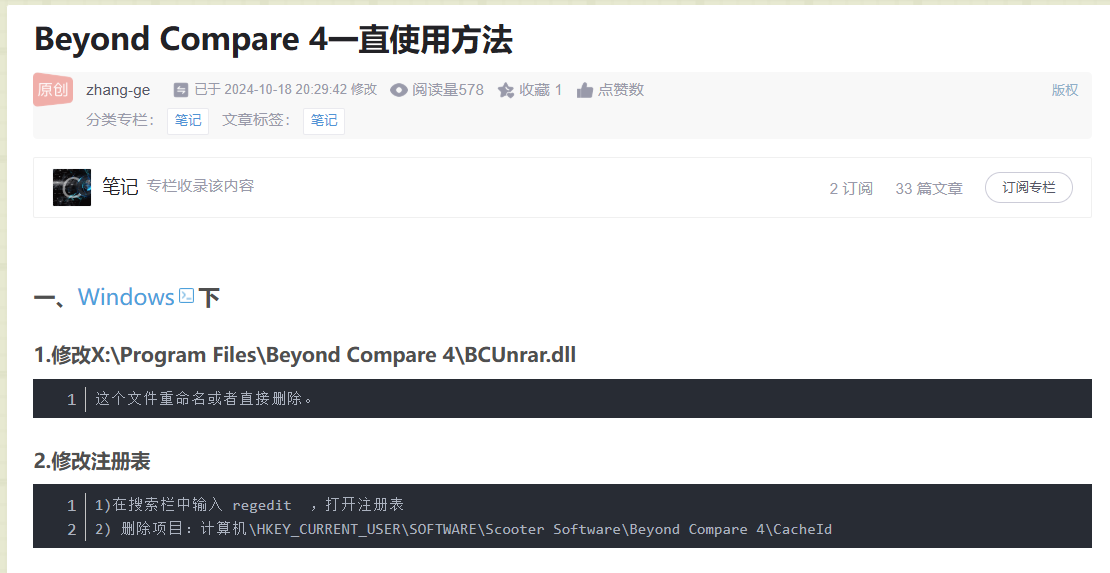Click the 笔记 column thumbnail image
Viewport: 1110px width, 573px height.
(72, 188)
